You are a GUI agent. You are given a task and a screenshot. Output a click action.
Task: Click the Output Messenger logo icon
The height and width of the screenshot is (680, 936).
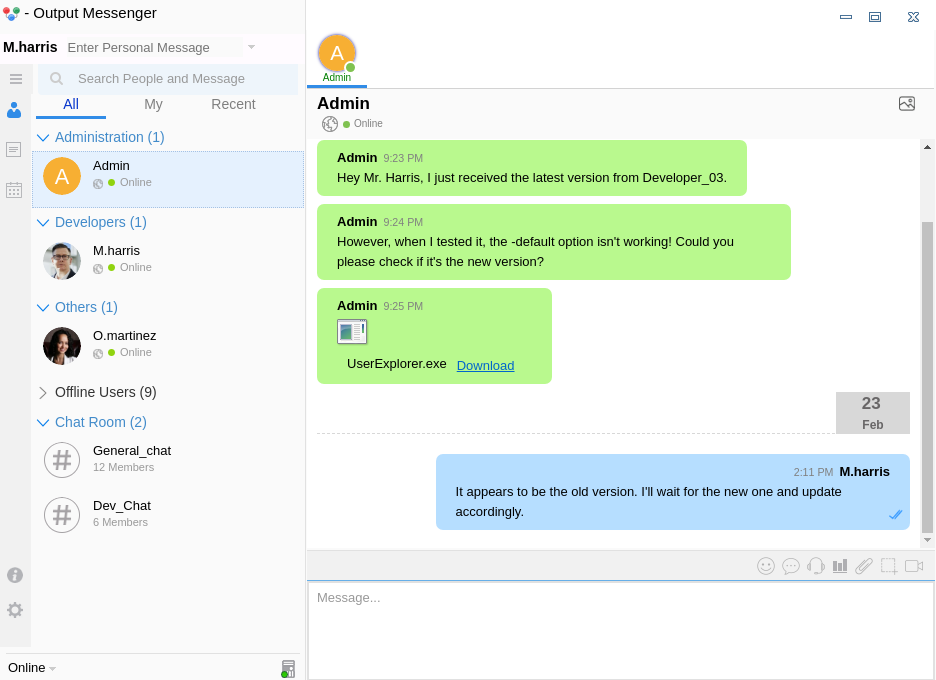11,13
